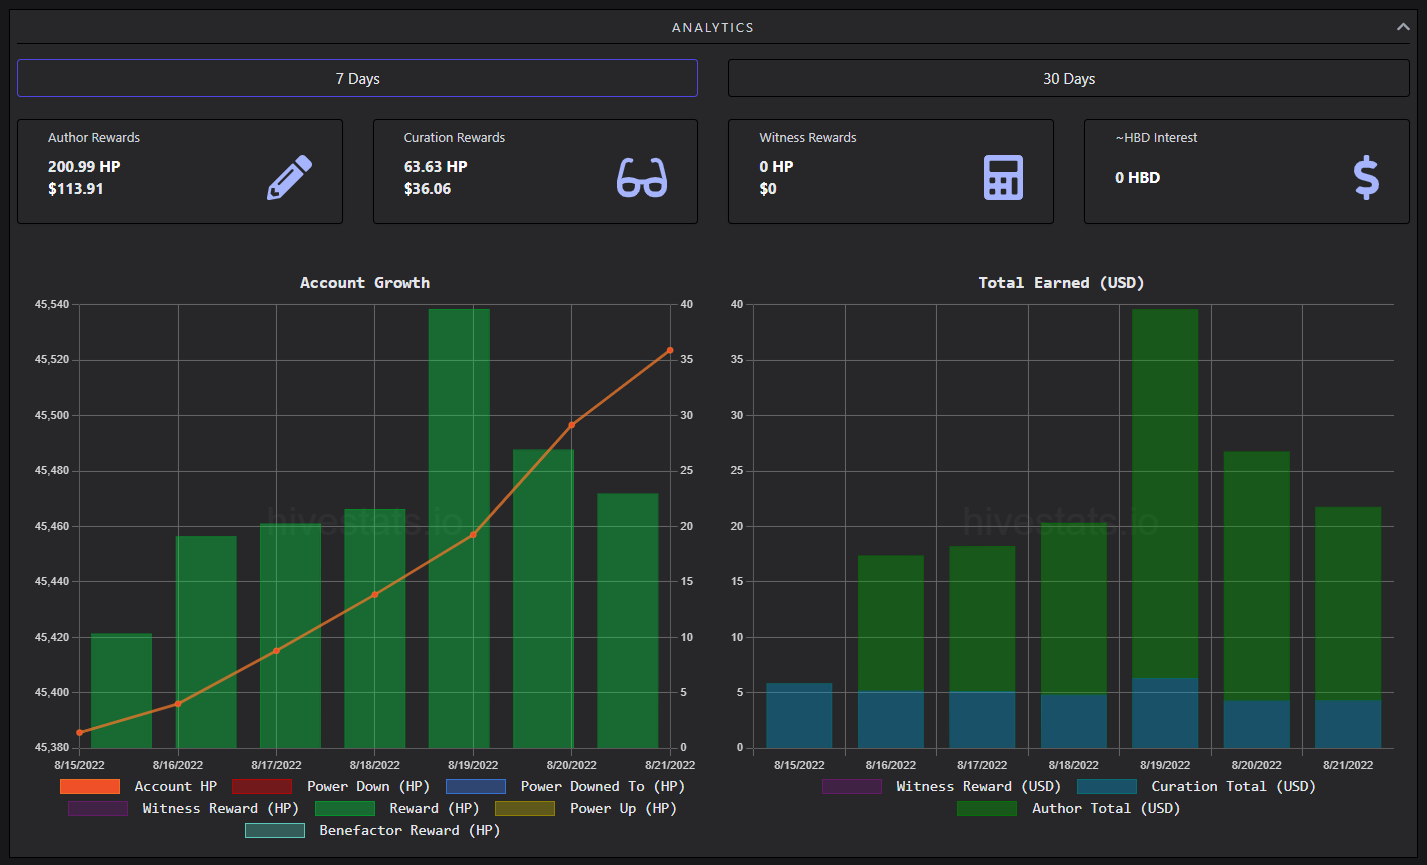Toggle the Power Downed To (HP) legend
The width and height of the screenshot is (1427, 865).
(565, 786)
